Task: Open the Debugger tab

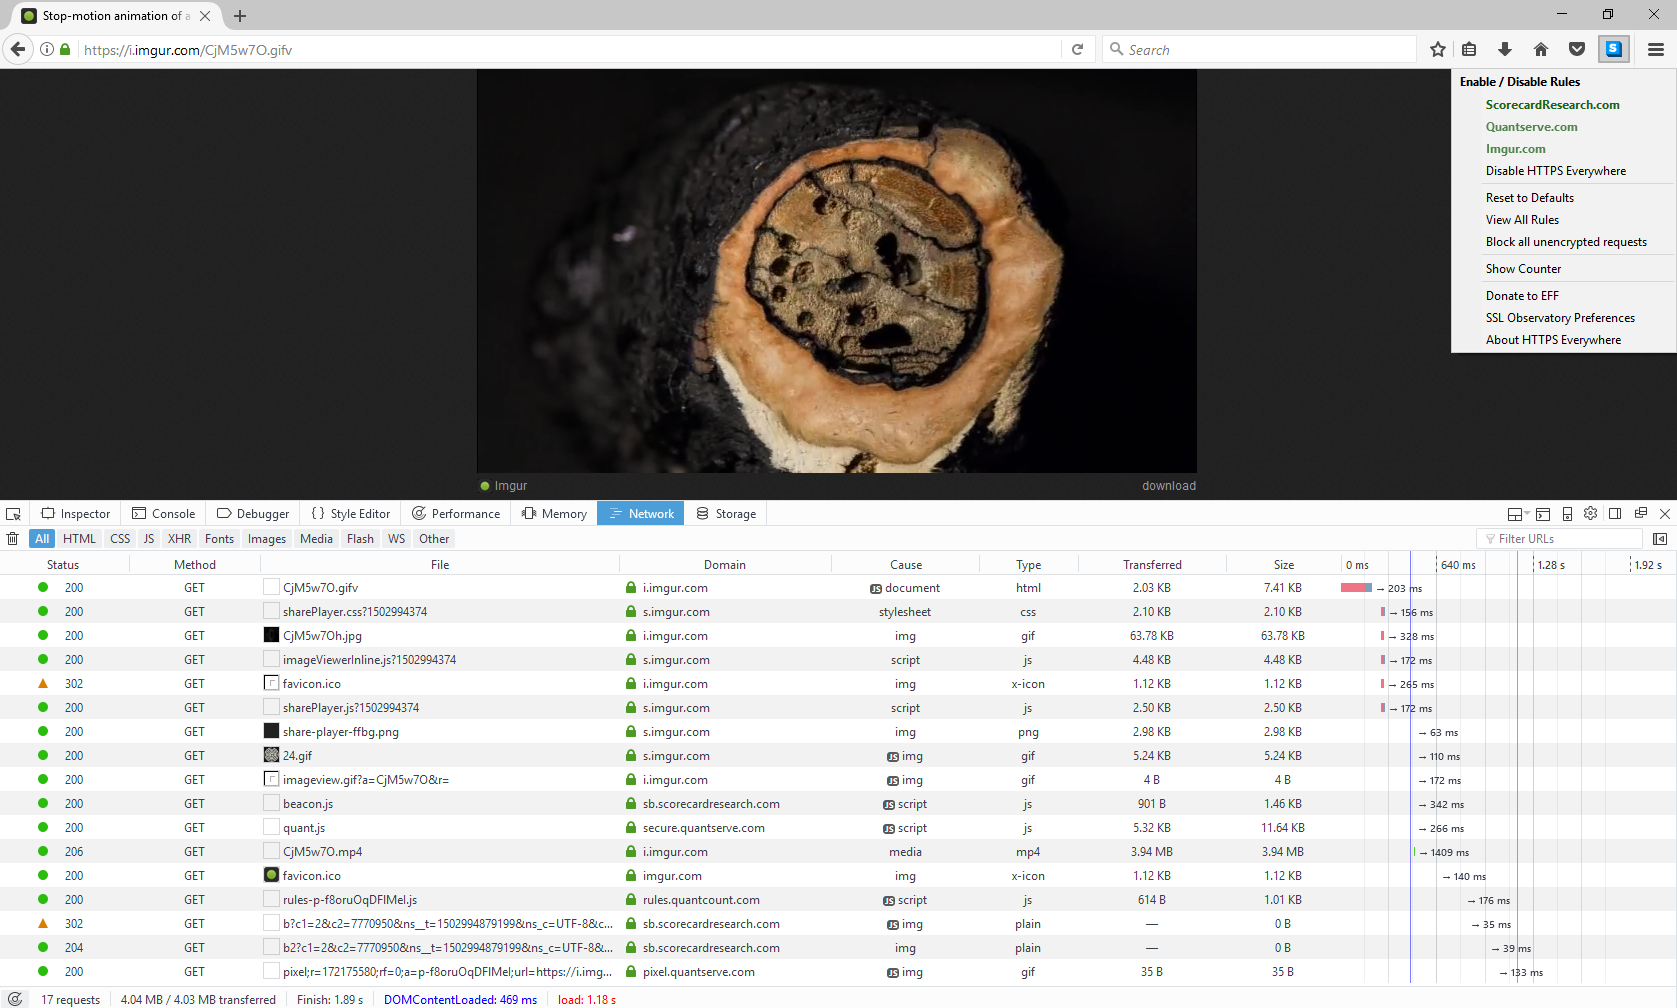Action: 253,514
